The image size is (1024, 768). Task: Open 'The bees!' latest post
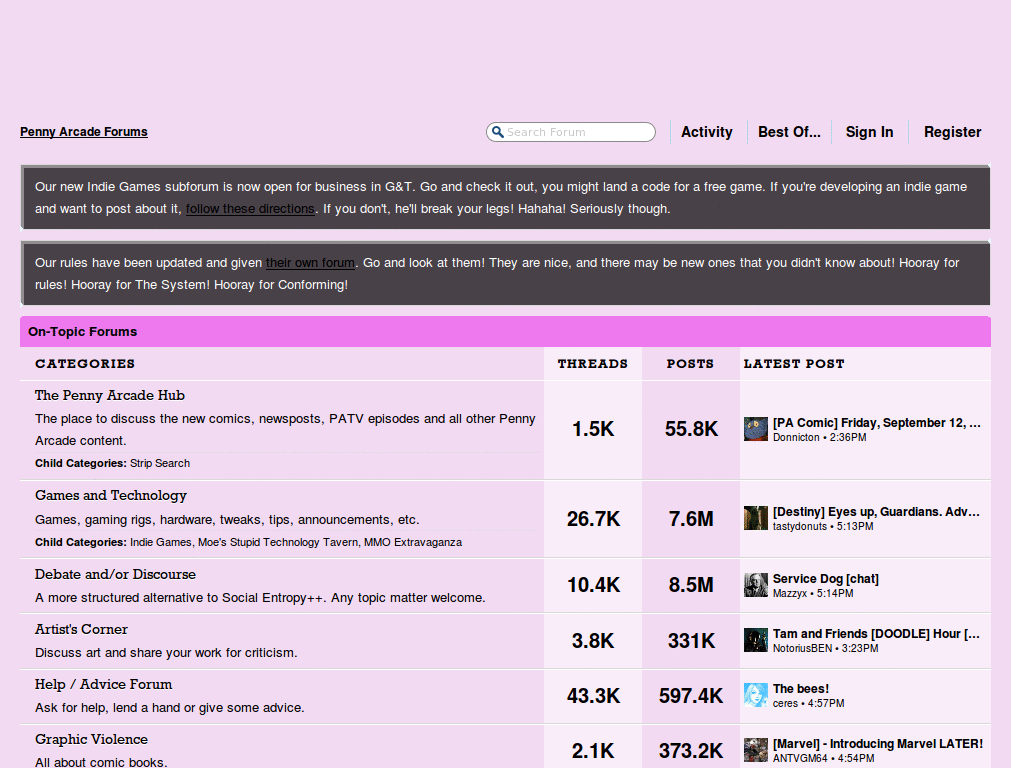click(801, 688)
